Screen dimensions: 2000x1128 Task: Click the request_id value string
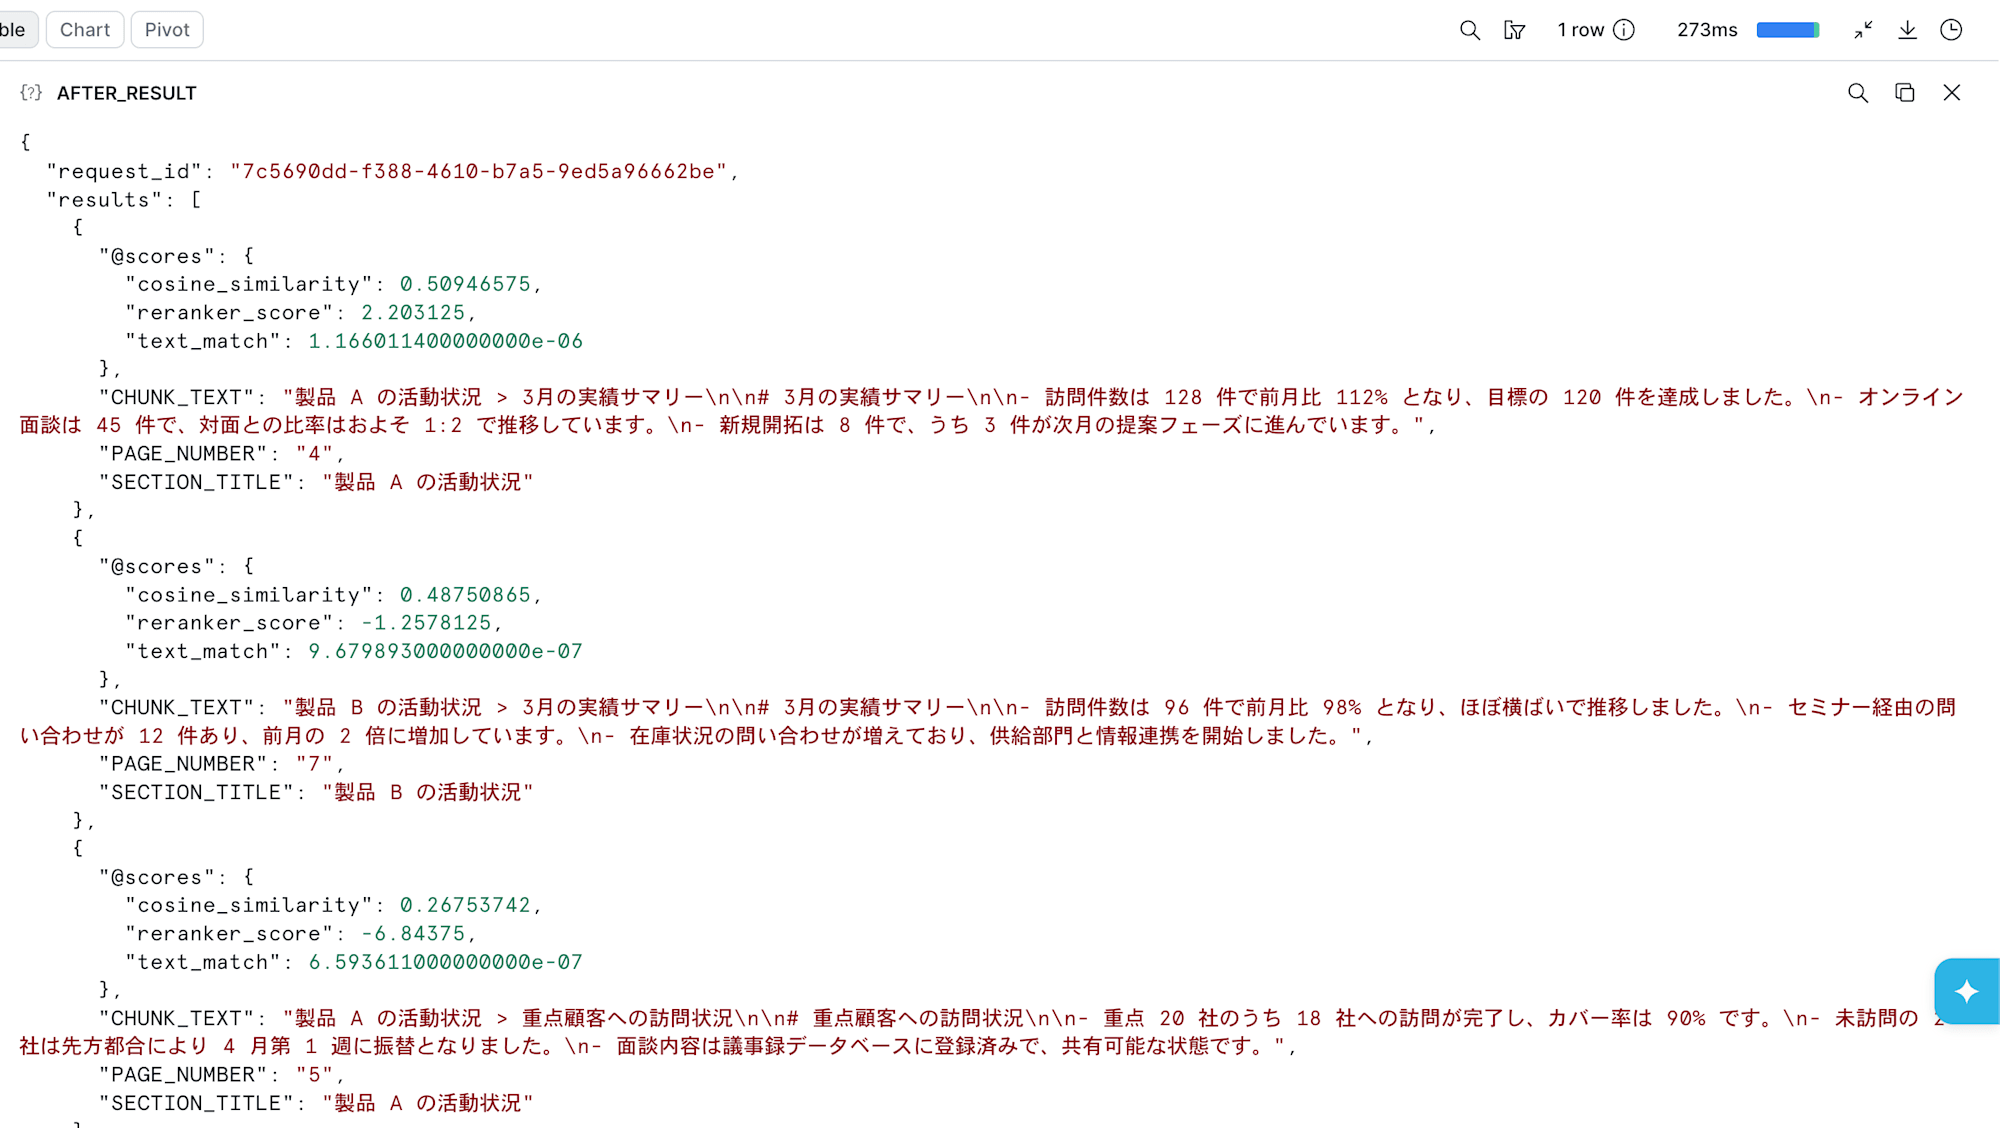coord(478,172)
